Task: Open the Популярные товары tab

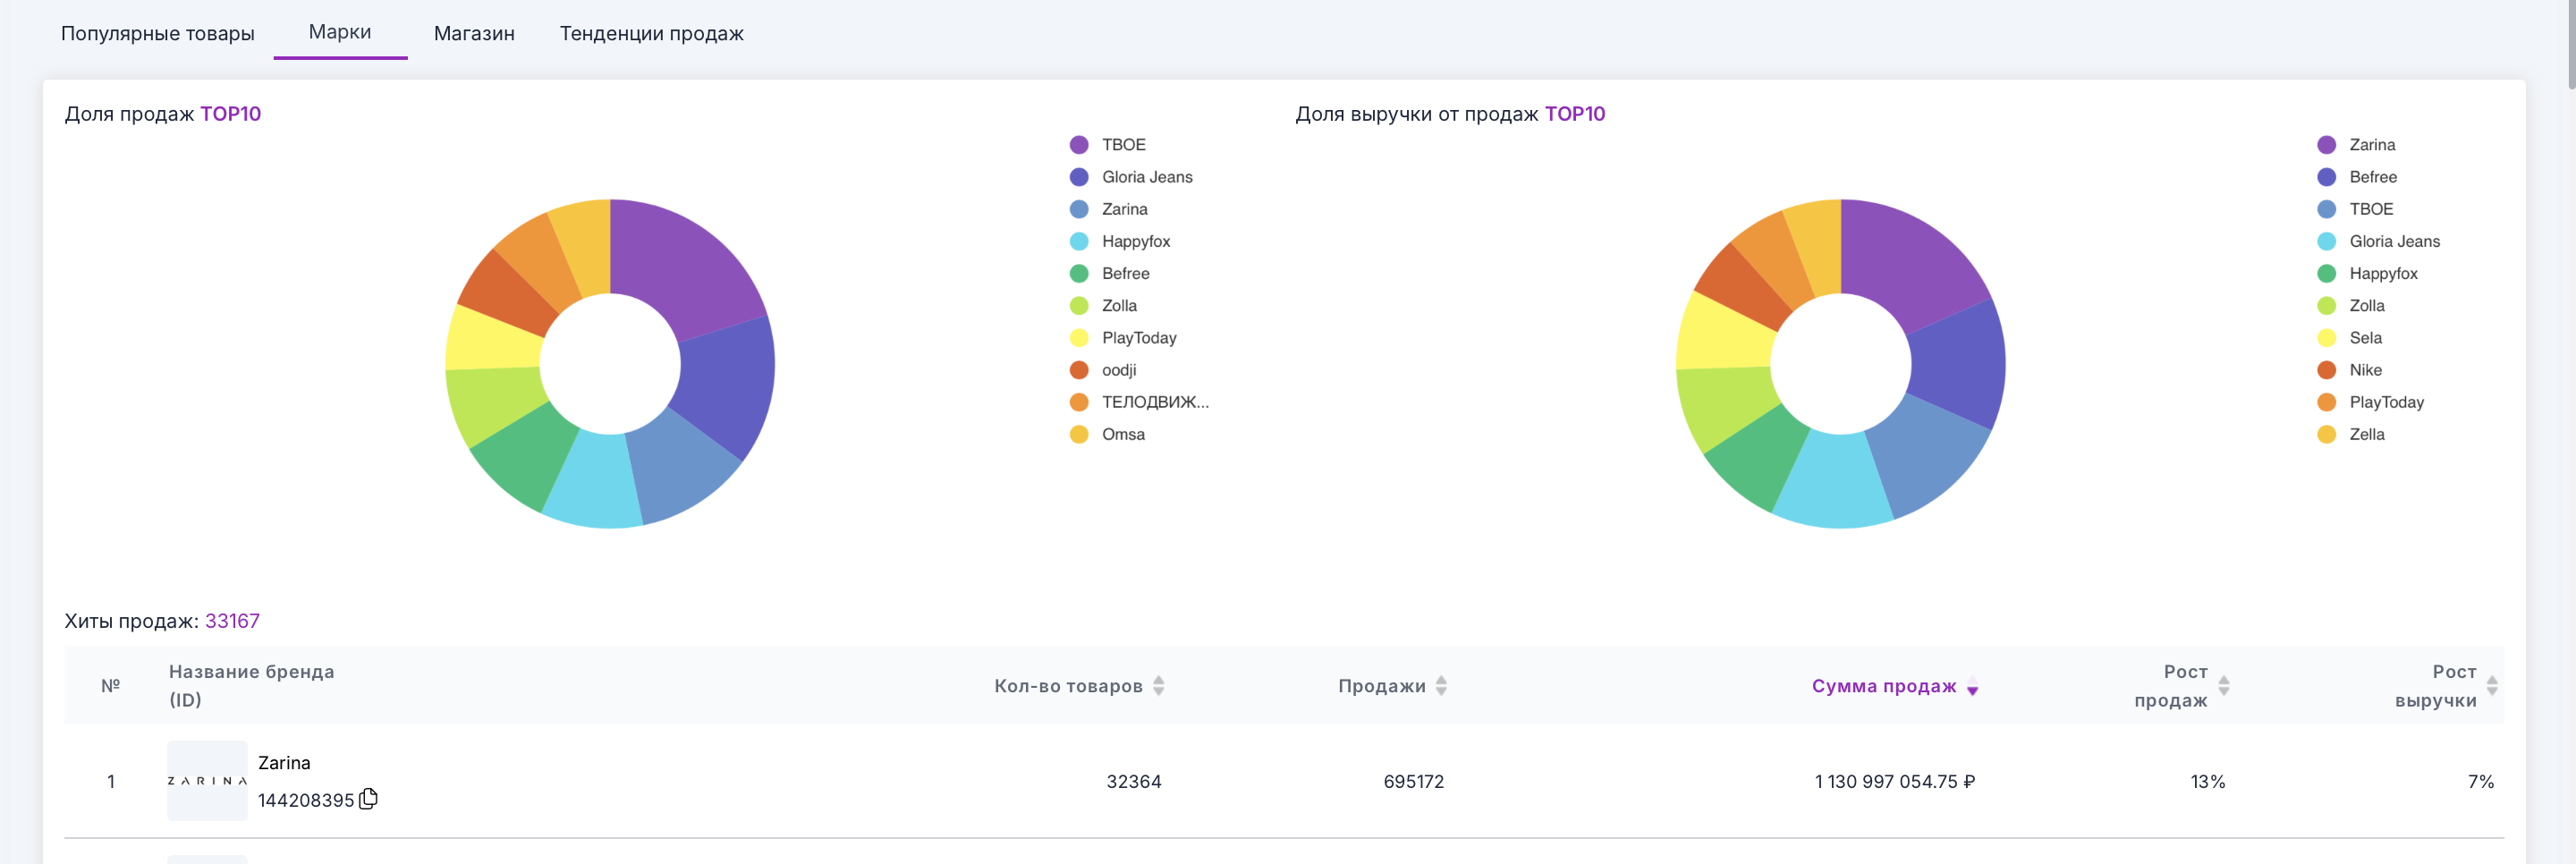Action: [x=157, y=33]
